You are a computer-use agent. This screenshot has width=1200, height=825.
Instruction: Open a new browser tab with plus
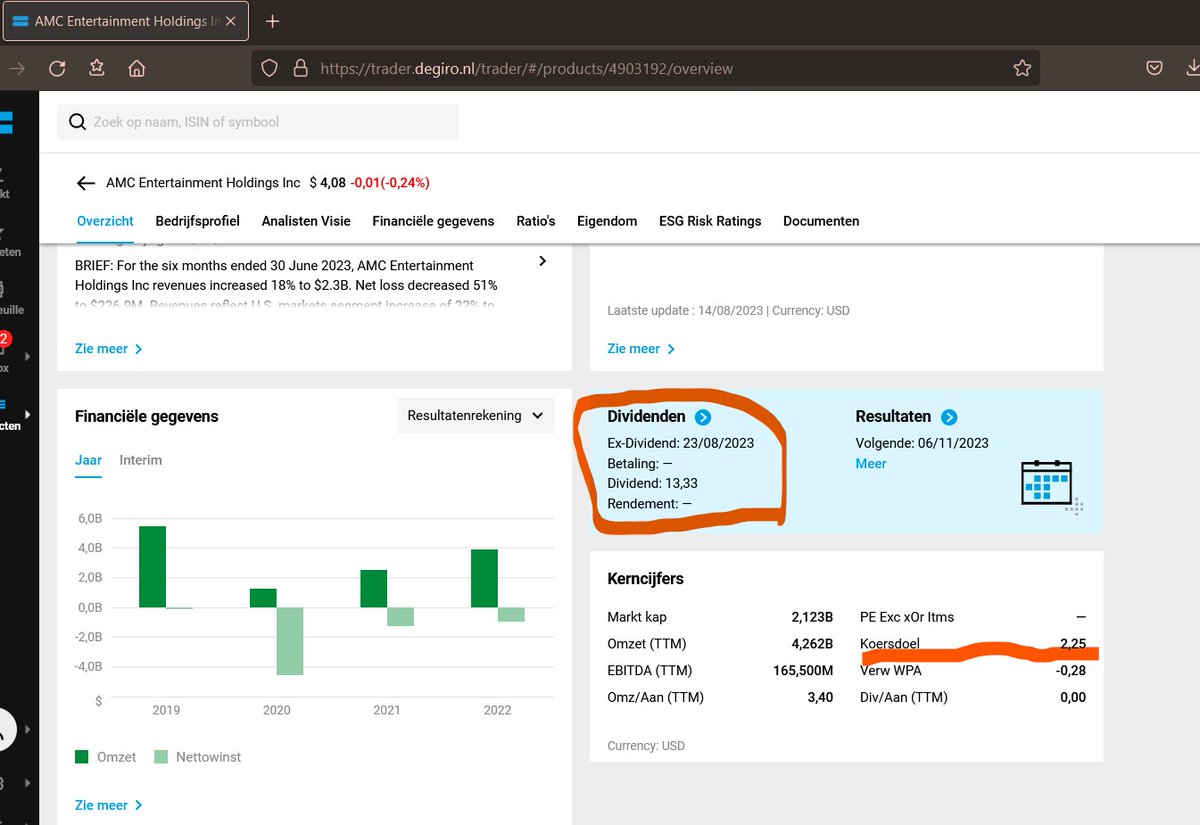tap(272, 21)
